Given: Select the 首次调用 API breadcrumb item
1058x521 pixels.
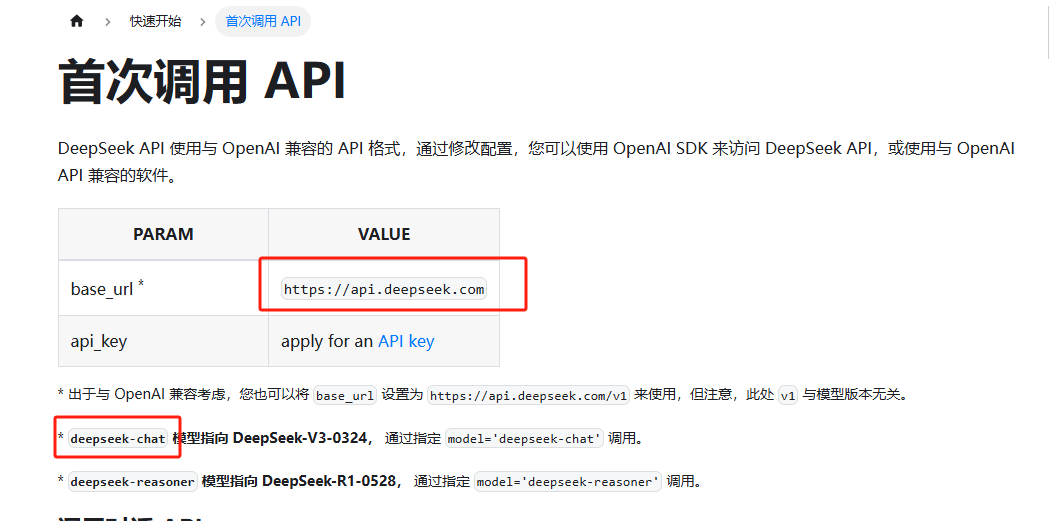Looking at the screenshot, I should (x=263, y=21).
